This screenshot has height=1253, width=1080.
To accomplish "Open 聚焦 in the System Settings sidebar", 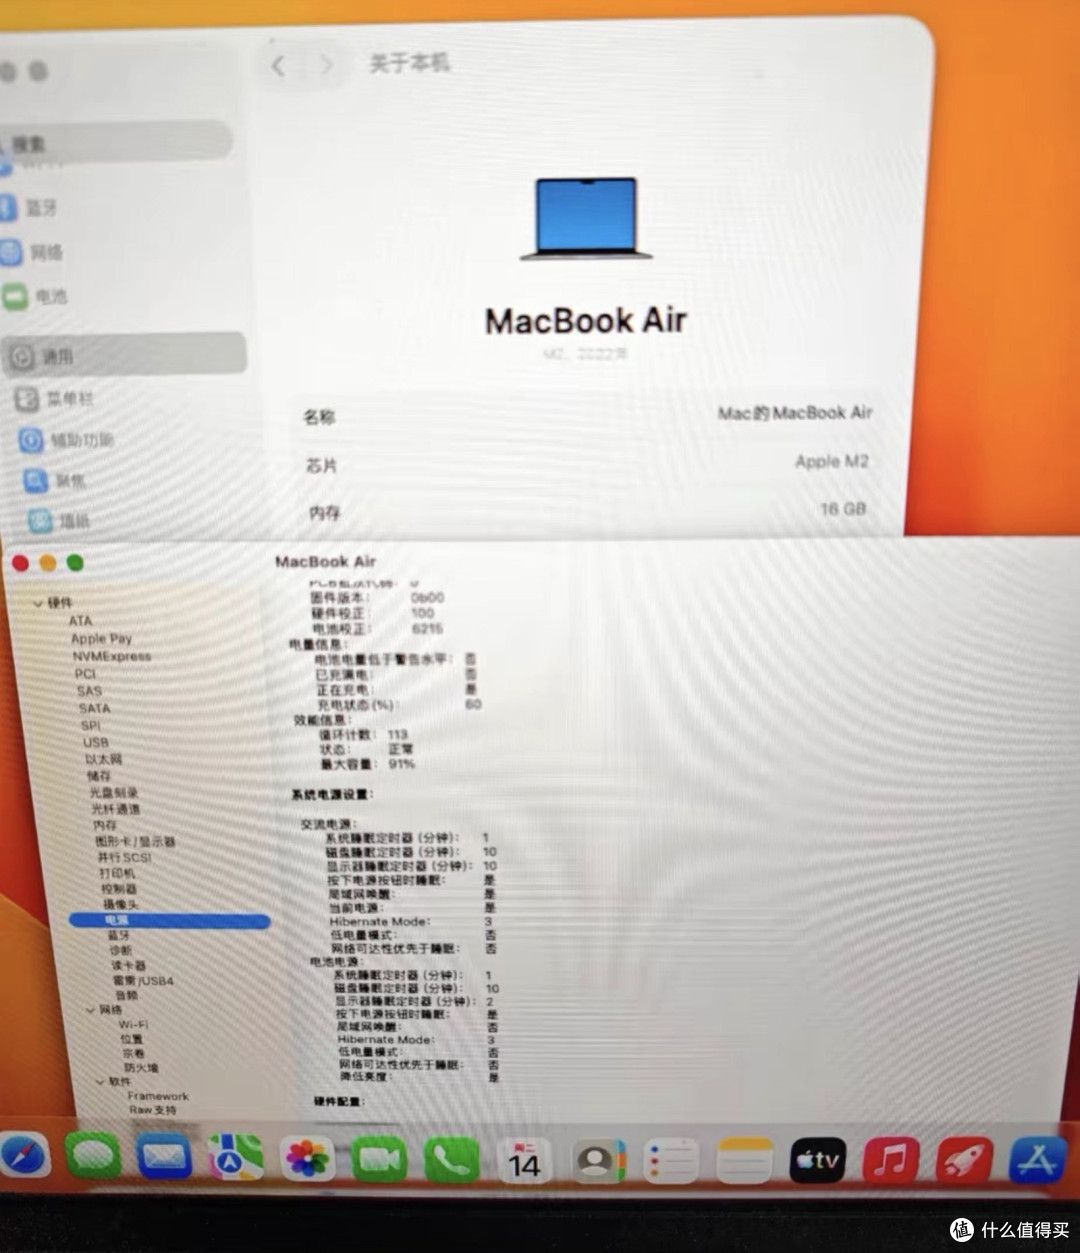I will [57, 481].
